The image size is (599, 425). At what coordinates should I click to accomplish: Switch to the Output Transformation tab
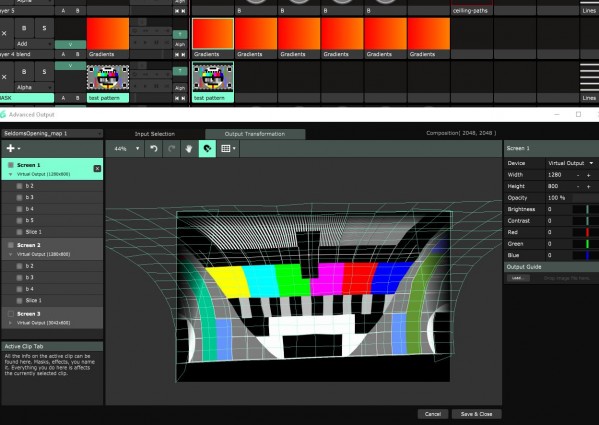255,134
